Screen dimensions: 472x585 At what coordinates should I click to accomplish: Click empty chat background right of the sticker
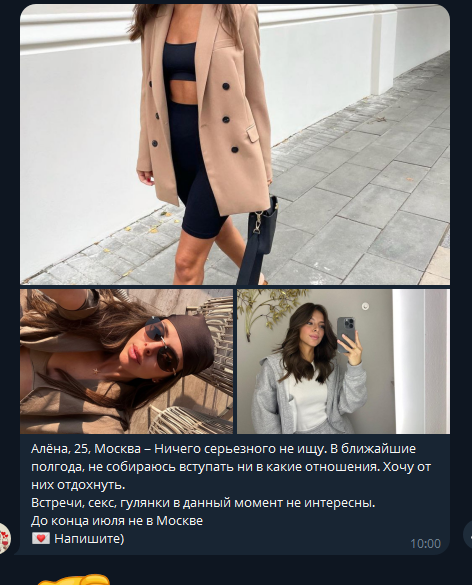click(291, 573)
